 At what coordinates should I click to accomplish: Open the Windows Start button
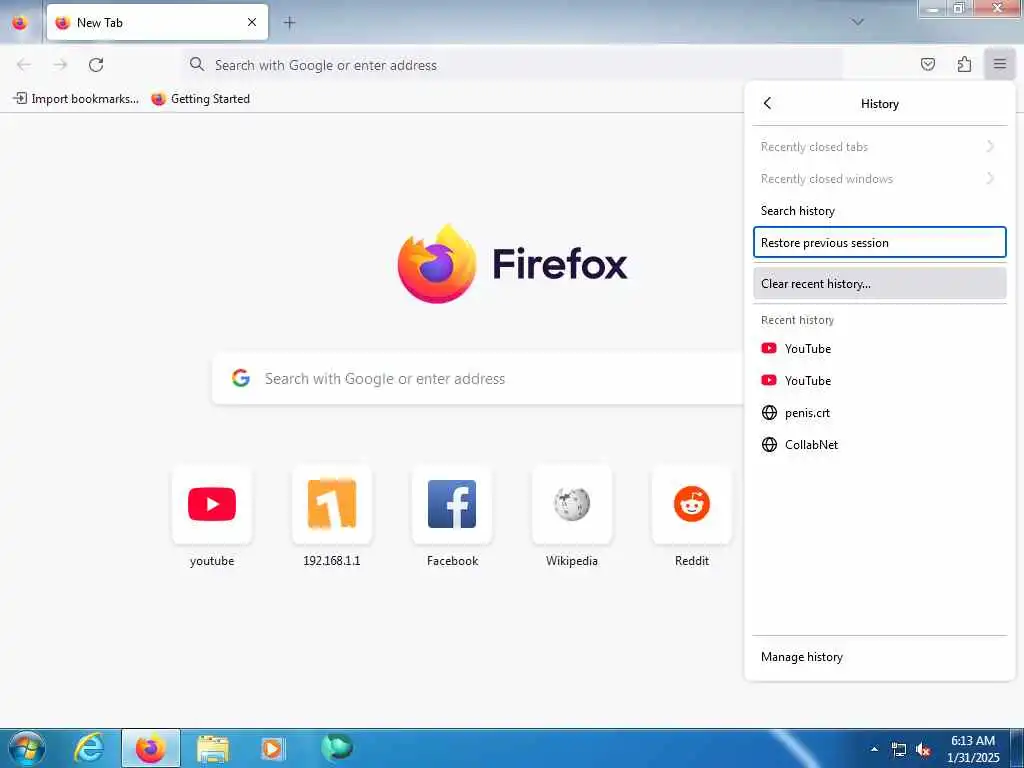click(x=27, y=748)
